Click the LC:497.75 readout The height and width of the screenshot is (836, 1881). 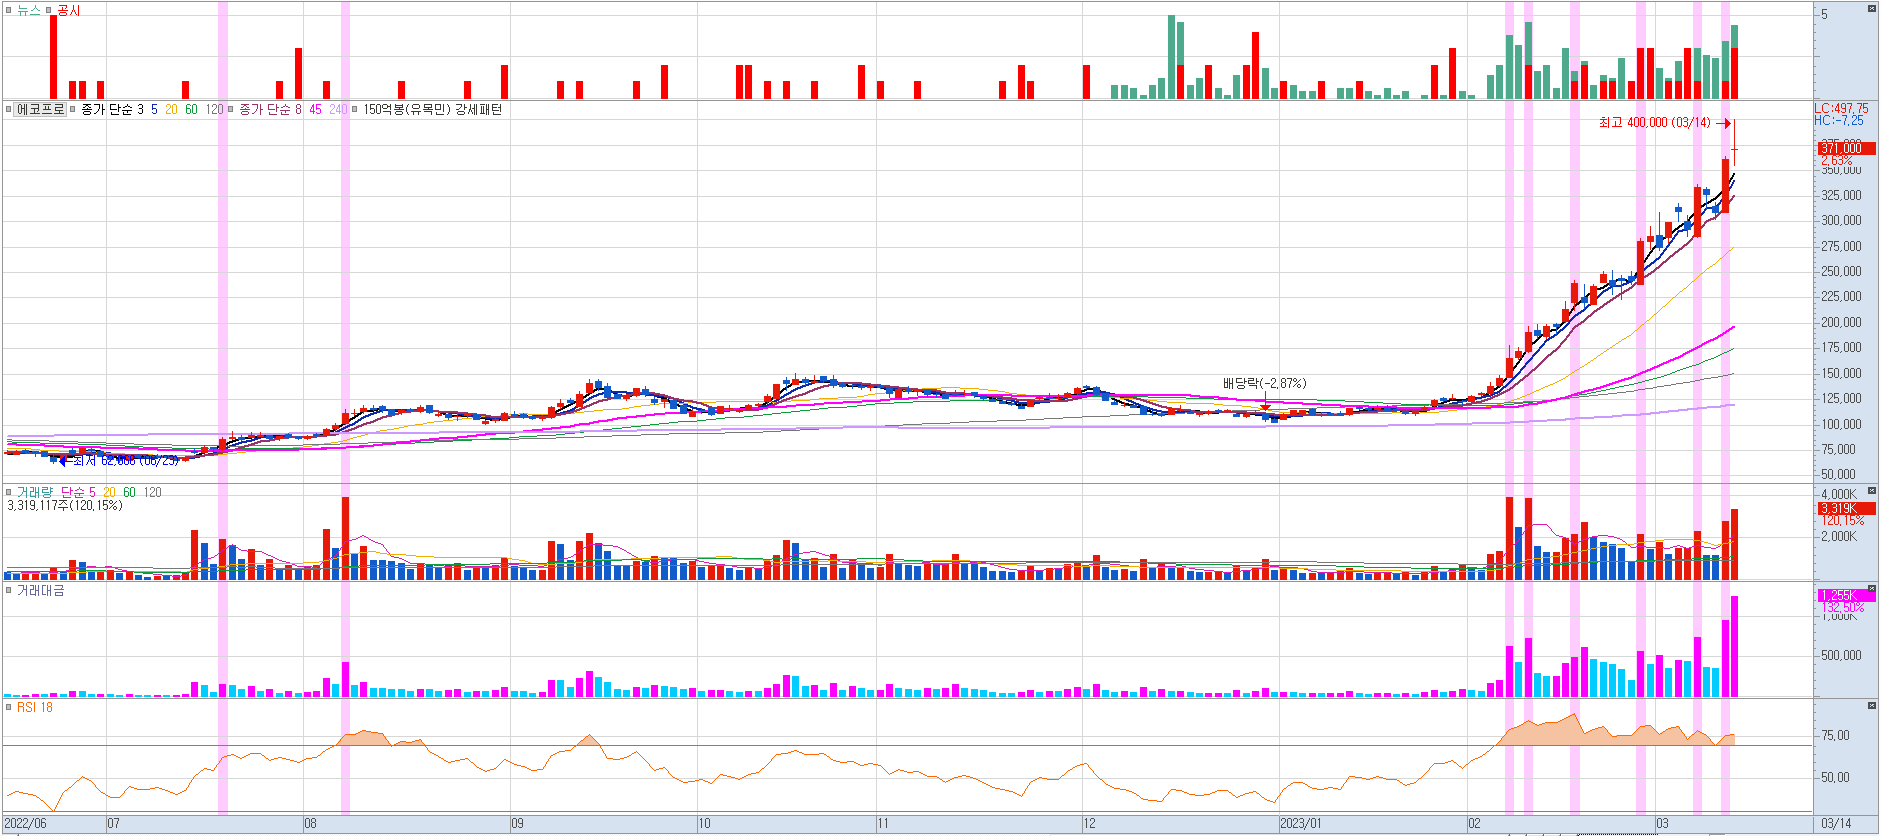click(1841, 108)
